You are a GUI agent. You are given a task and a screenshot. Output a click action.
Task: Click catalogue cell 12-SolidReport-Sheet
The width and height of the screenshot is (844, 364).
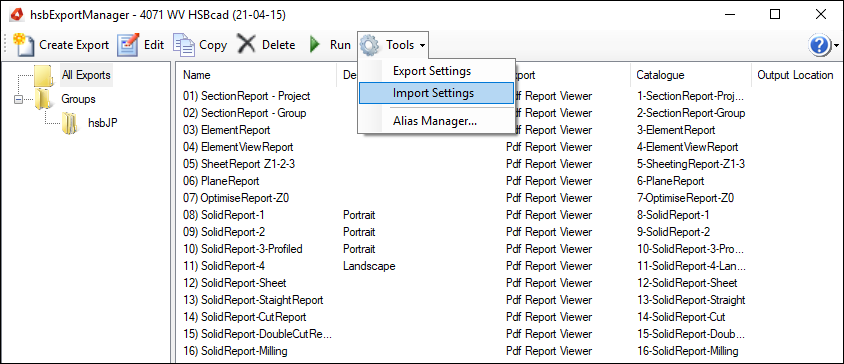687,283
